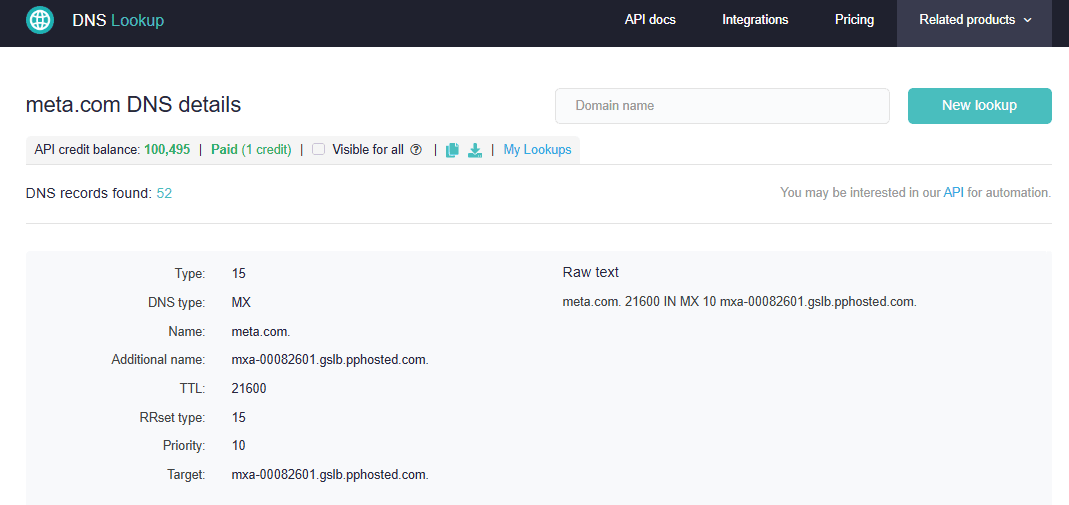Click the DNS Lookup site title
1069x505 pixels.
tap(118, 20)
